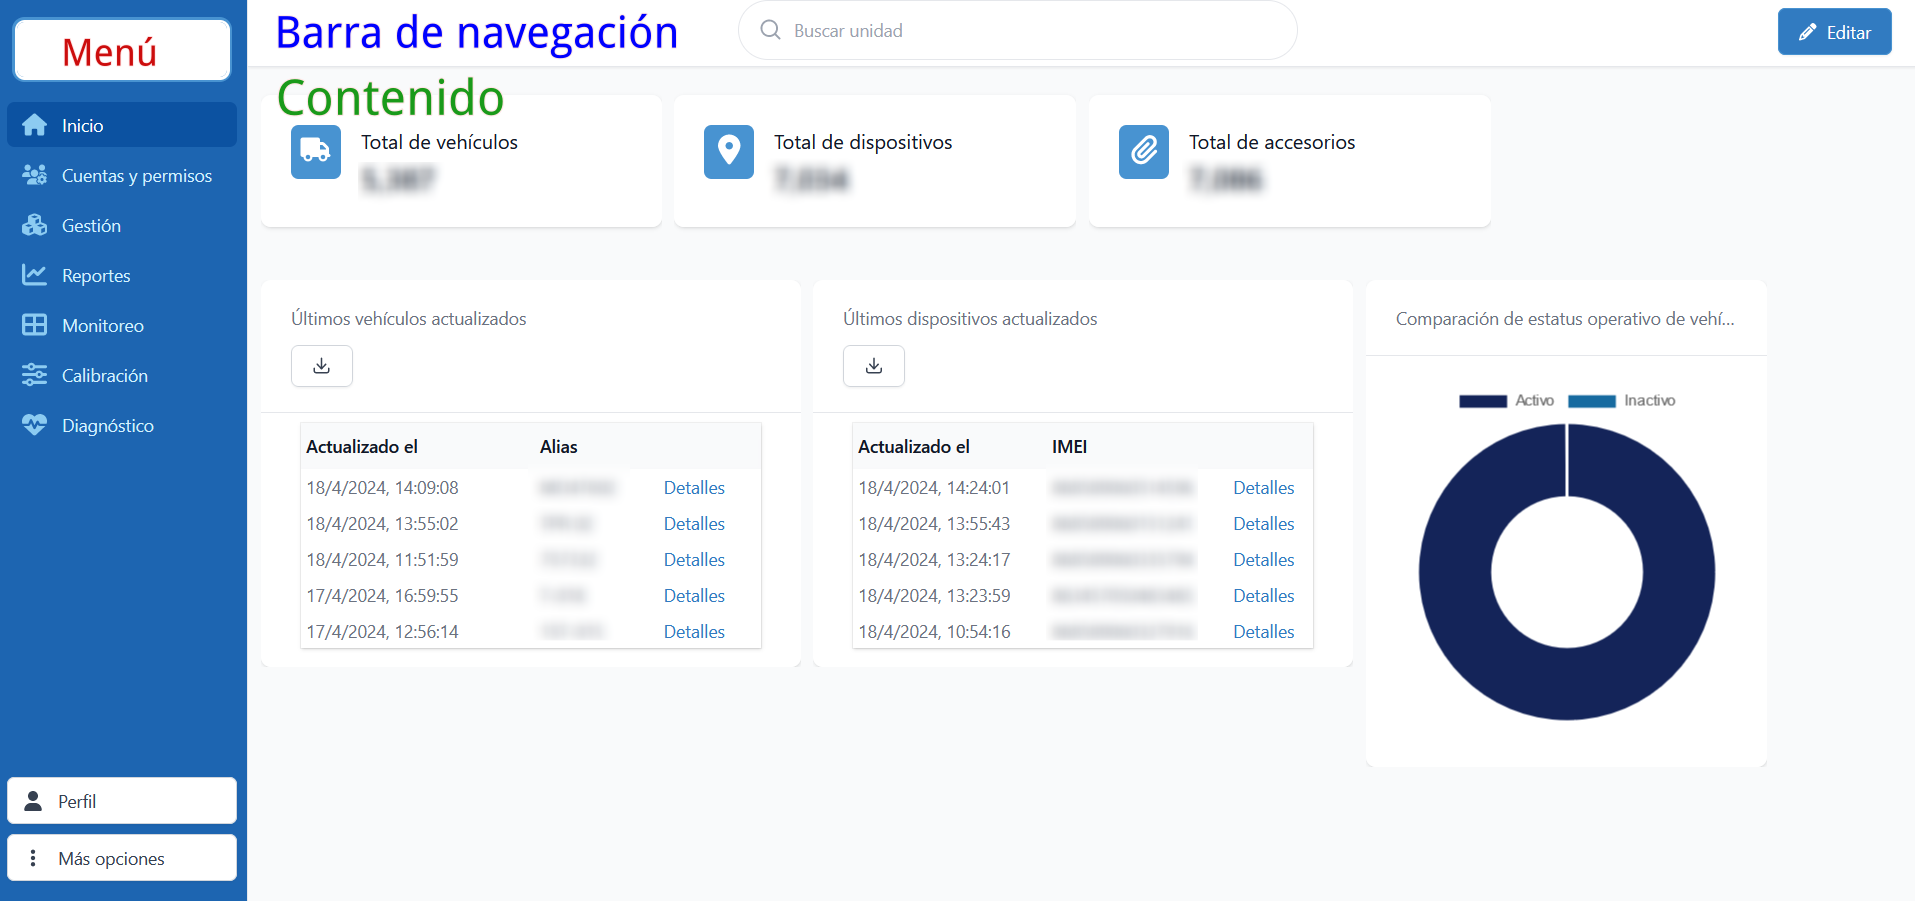
Task: Click the paperclip icon on Total de accesorios
Action: pos(1143,152)
